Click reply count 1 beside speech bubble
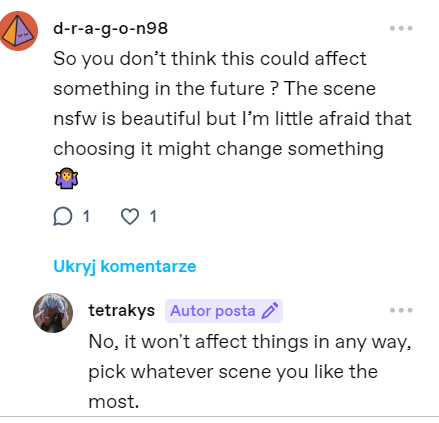 86,216
